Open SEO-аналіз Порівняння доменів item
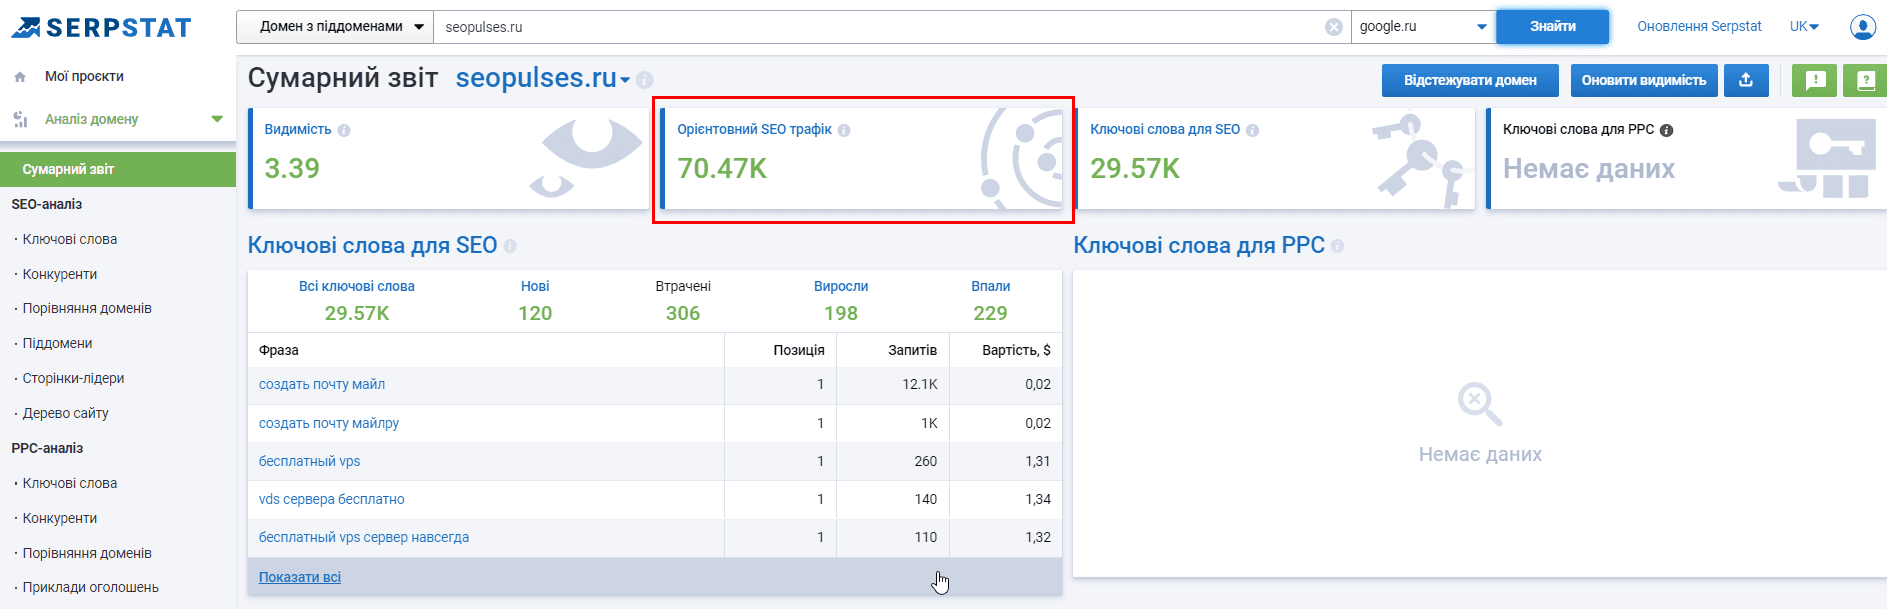 87,308
